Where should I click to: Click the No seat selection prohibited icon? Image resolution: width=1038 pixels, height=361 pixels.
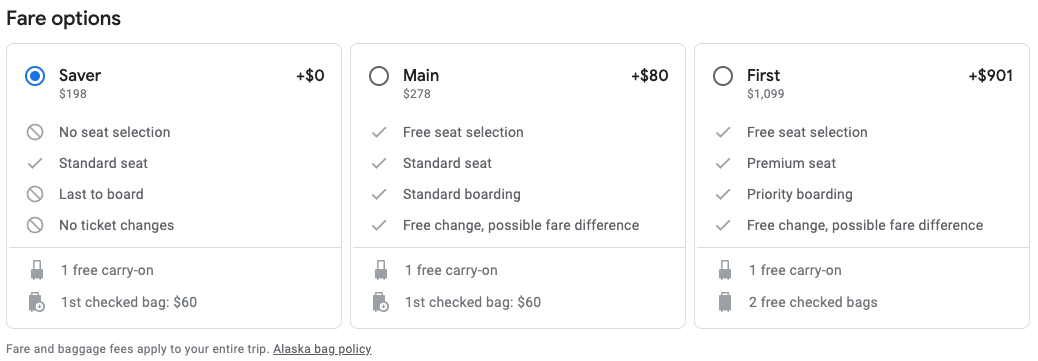[x=35, y=132]
